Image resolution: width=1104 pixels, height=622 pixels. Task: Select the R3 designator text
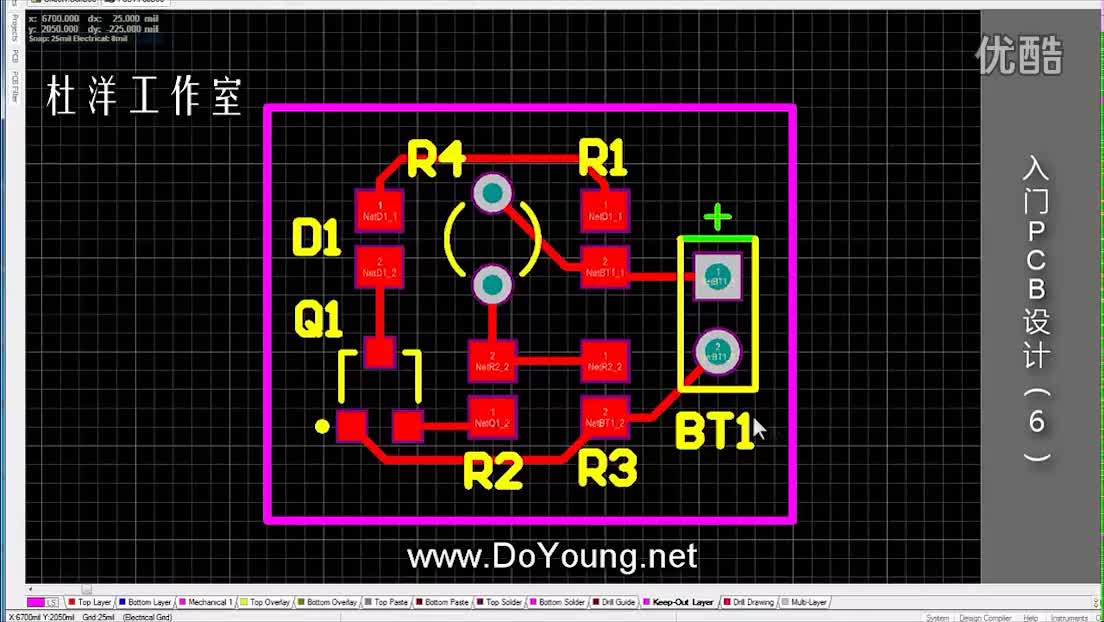(608, 468)
